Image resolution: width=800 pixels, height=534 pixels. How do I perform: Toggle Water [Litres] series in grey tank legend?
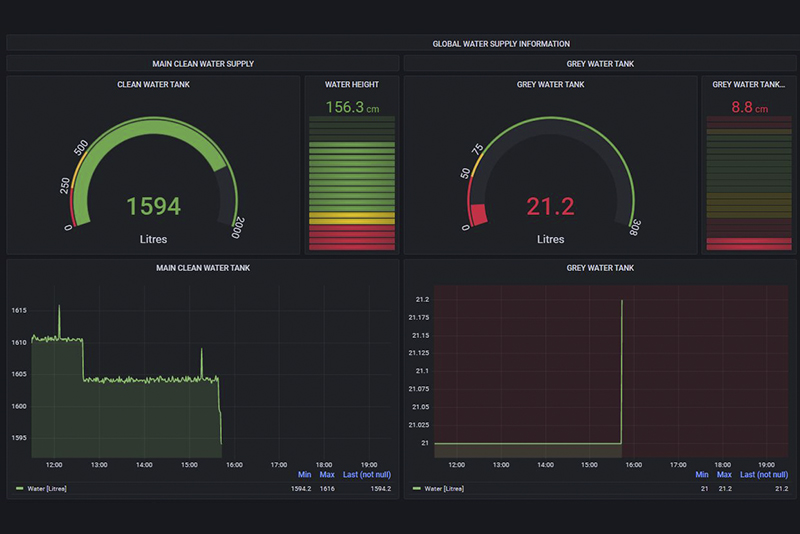click(444, 489)
